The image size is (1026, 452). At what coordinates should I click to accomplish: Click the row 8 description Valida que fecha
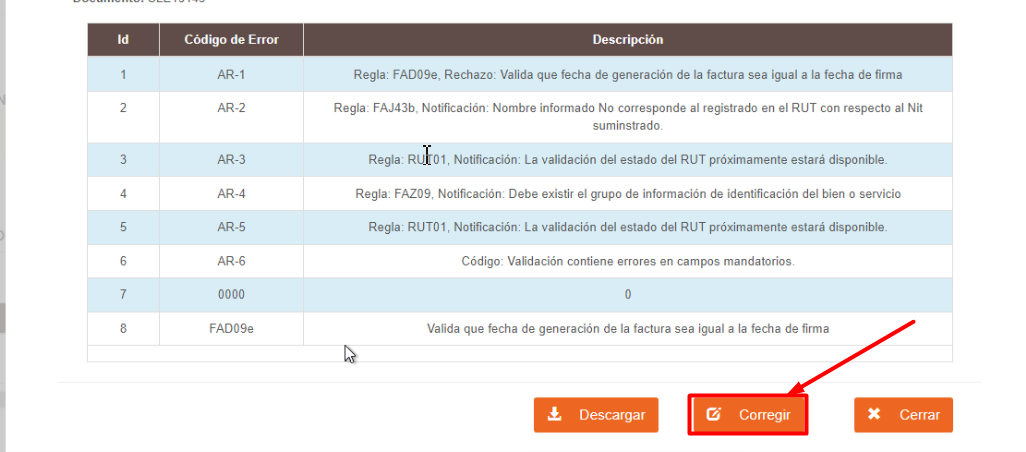point(628,329)
